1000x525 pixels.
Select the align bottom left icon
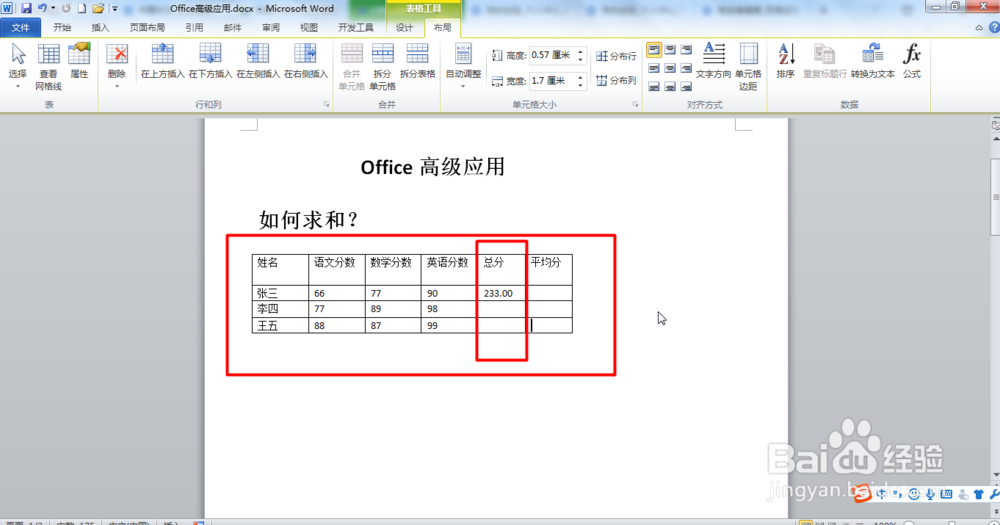(x=654, y=85)
